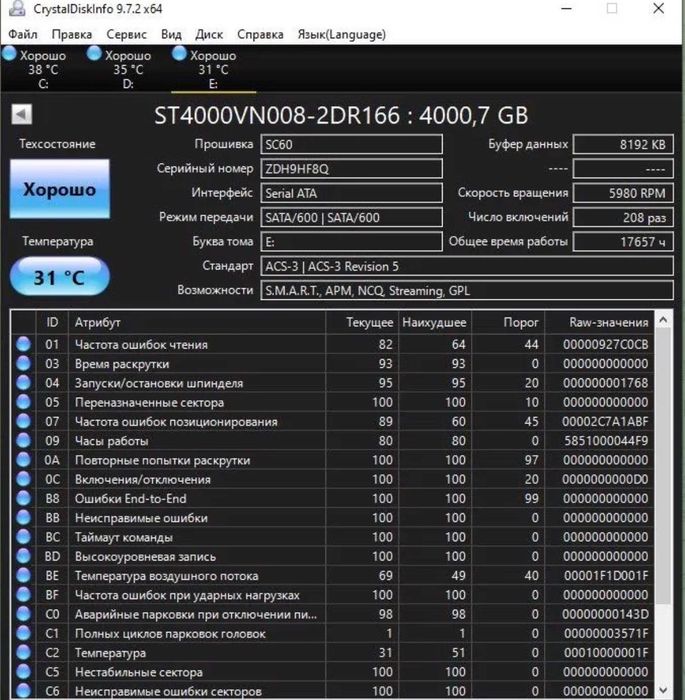Select the Время раскрутки row text
Viewport: 685px width, 700px height.
click(122, 364)
